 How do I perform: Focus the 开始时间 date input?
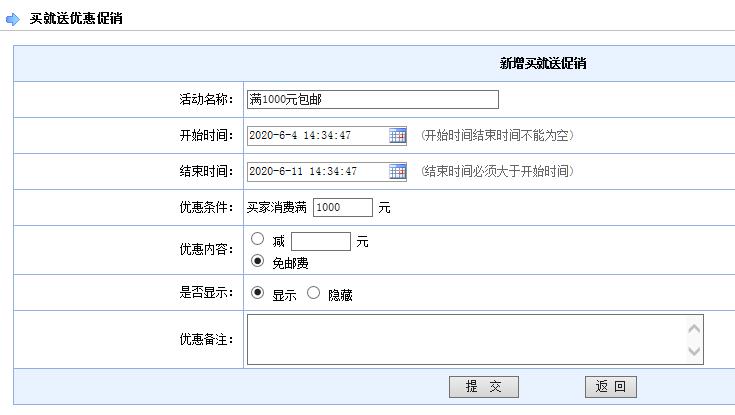[x=317, y=136]
